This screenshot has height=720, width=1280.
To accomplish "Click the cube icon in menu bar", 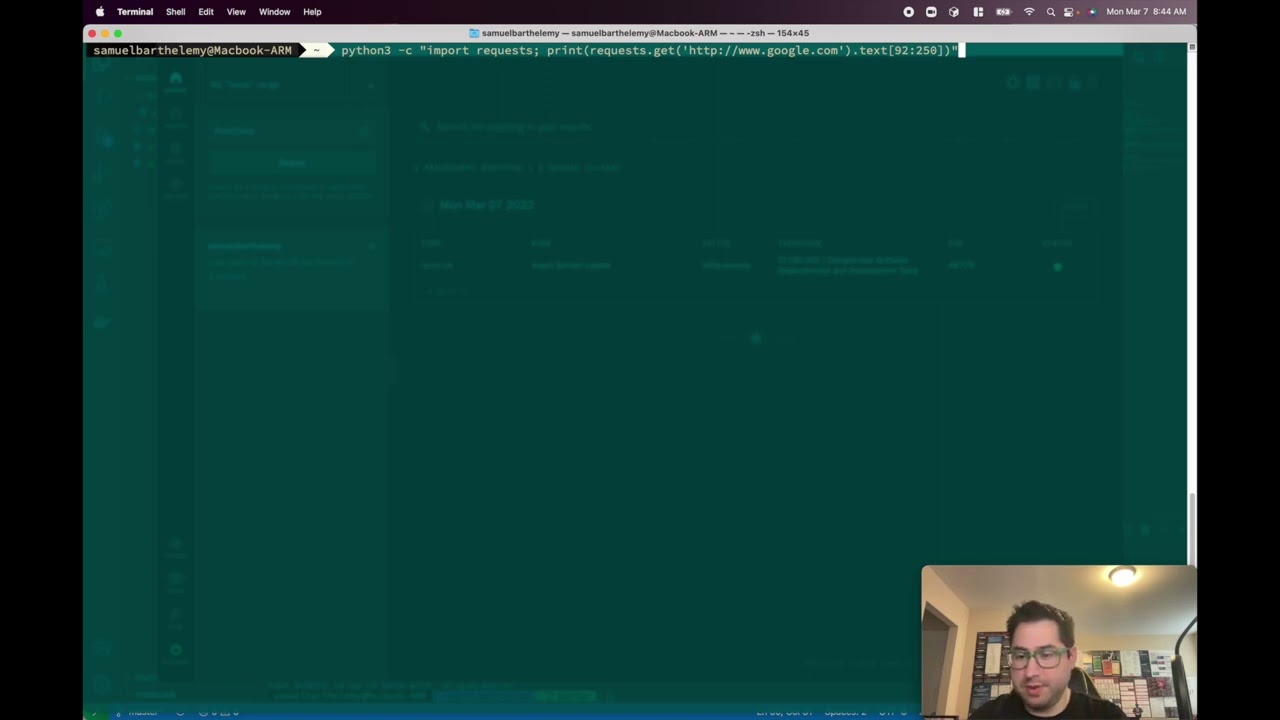I will tap(954, 12).
